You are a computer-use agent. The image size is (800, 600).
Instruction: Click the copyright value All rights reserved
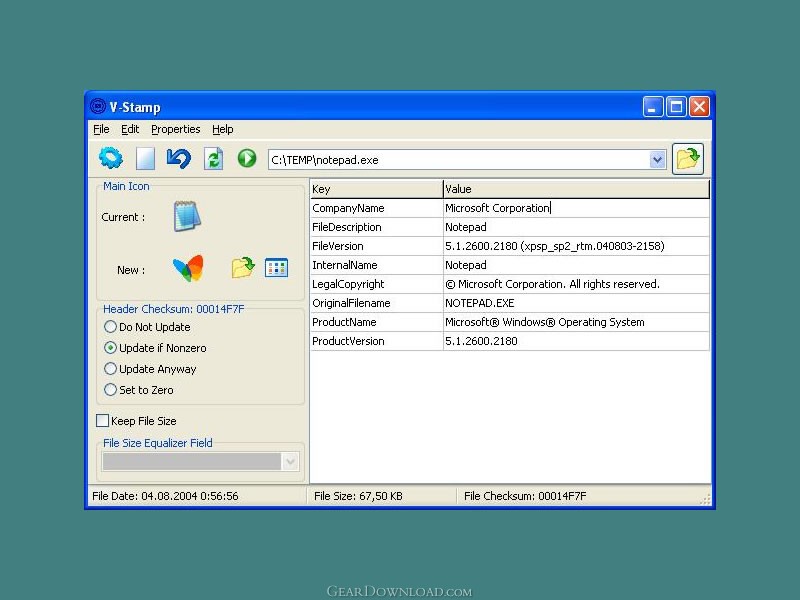coord(577,284)
